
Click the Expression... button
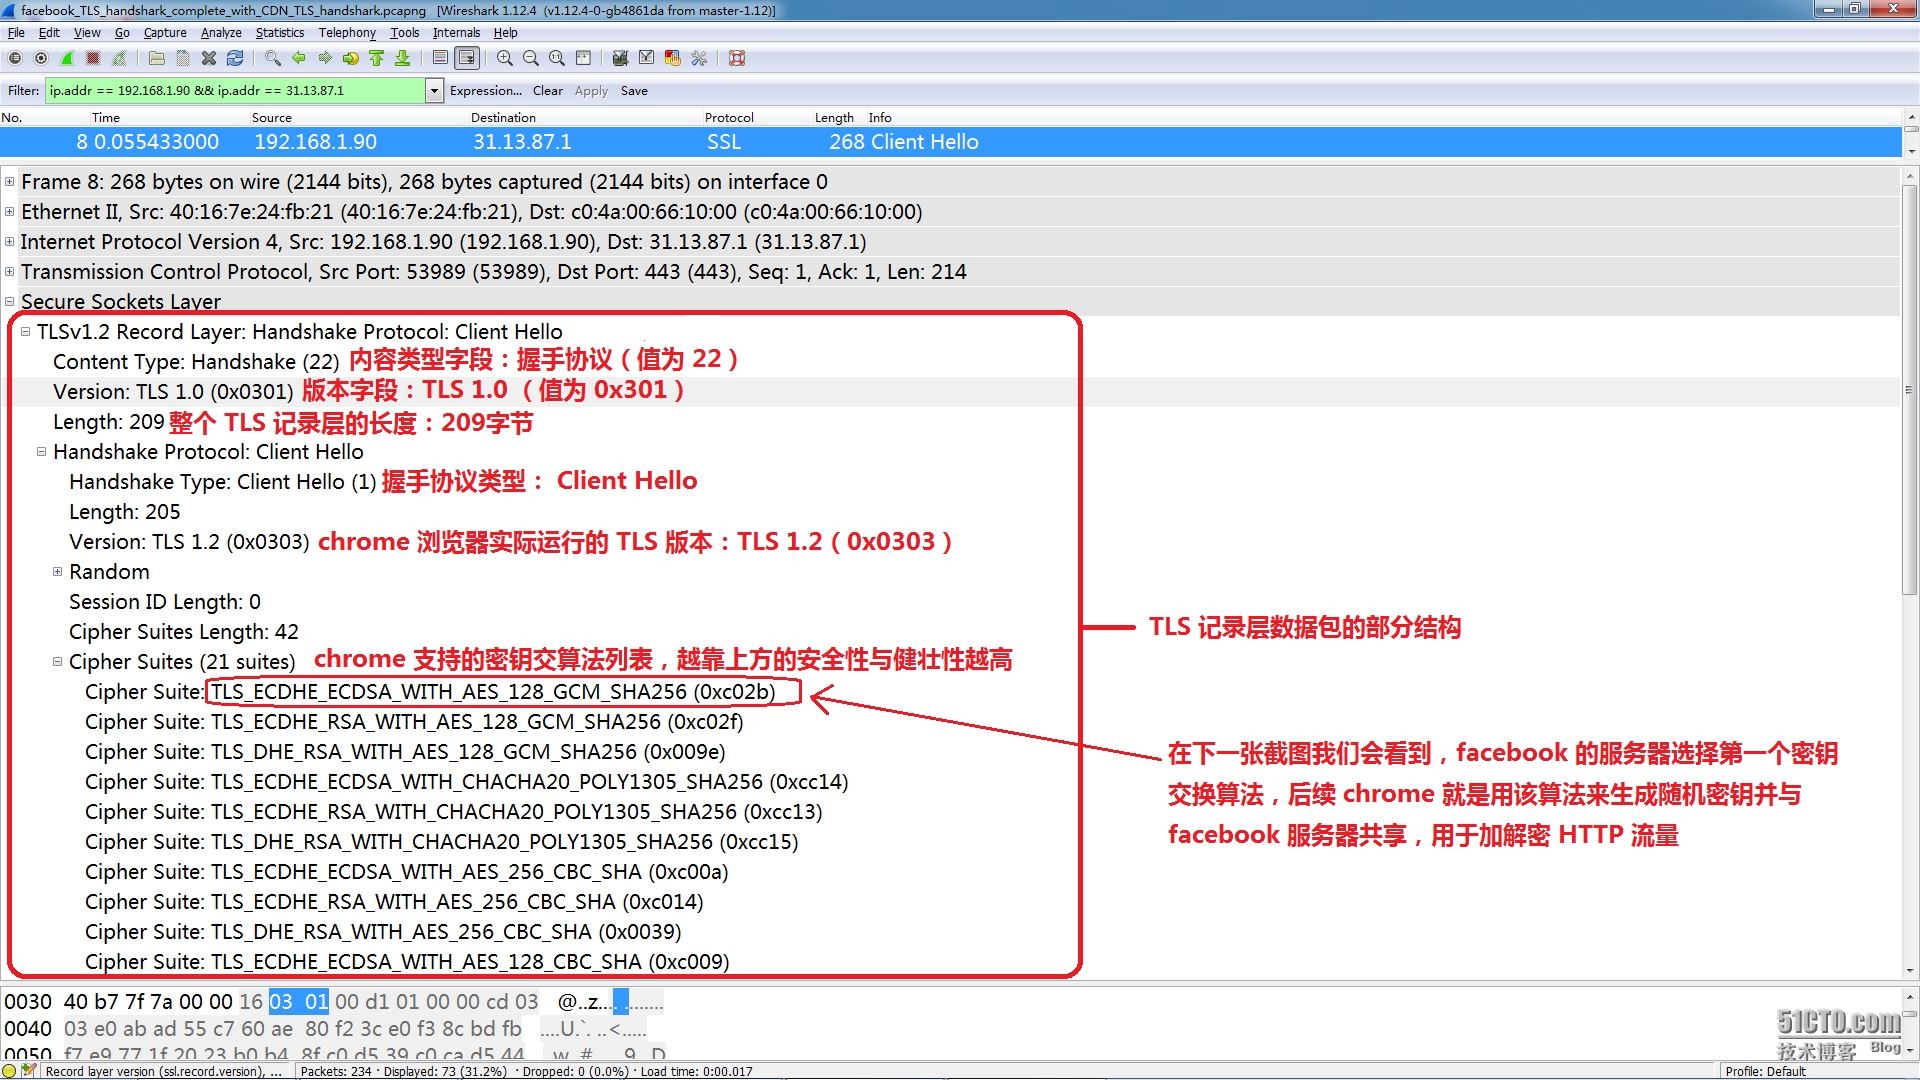tap(485, 91)
